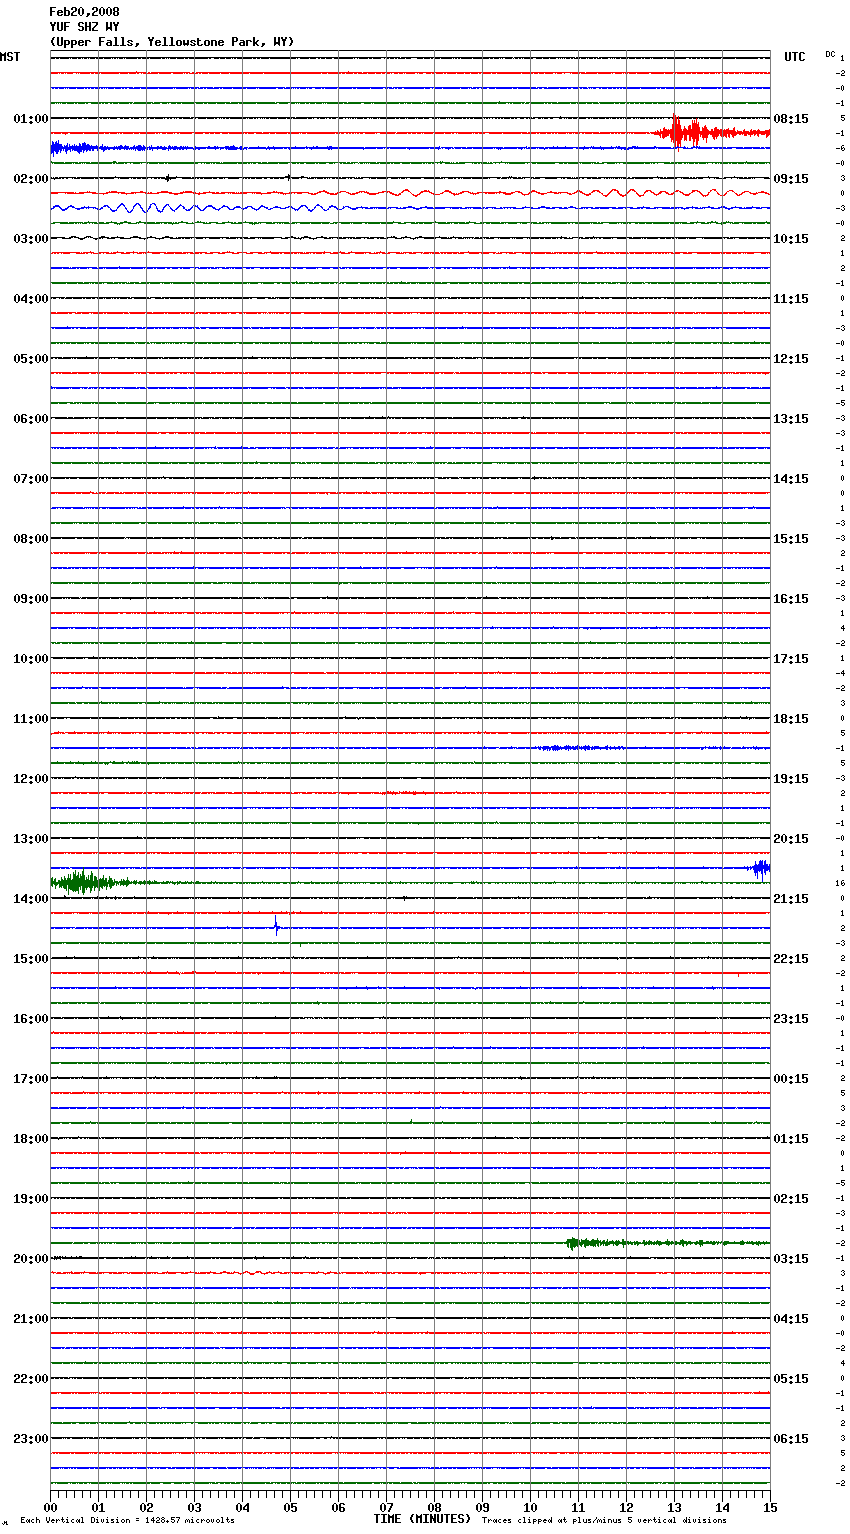Click the date label Feb20,2008
The width and height of the screenshot is (850, 1534).
(x=84, y=12)
